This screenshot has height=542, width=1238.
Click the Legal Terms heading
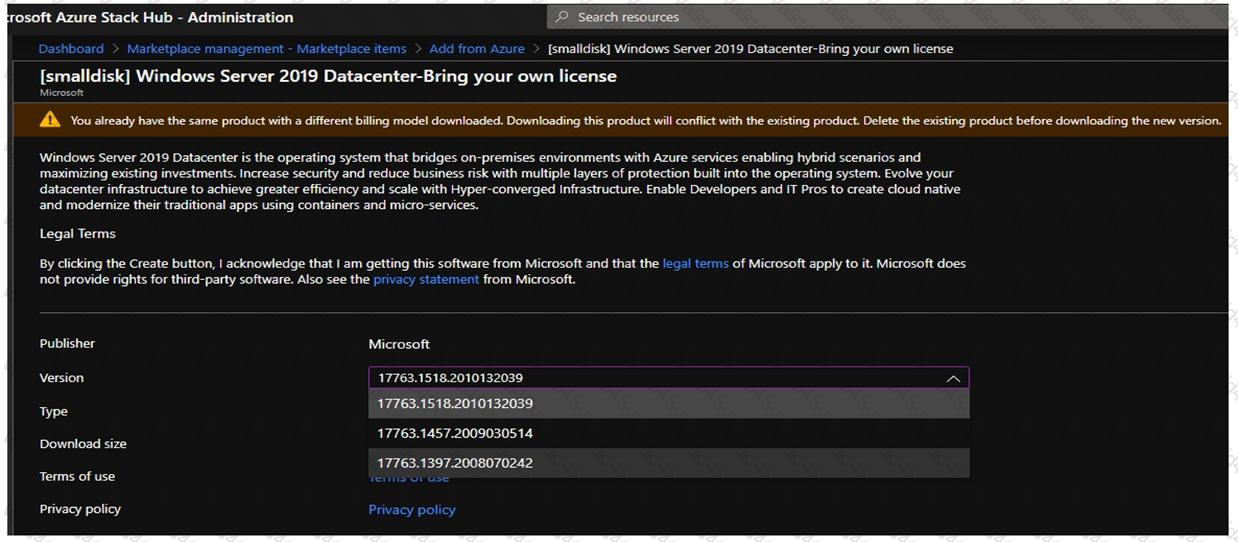(77, 233)
